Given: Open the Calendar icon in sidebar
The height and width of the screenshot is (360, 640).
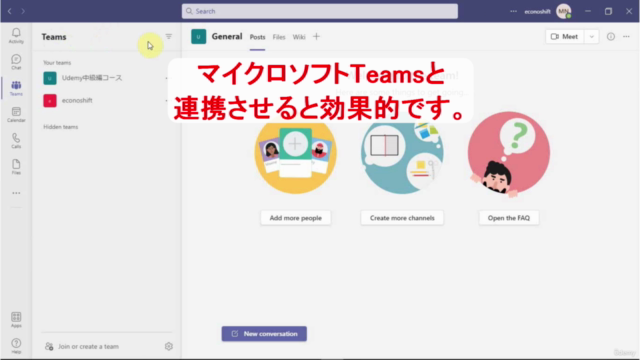Looking at the screenshot, I should tap(16, 115).
